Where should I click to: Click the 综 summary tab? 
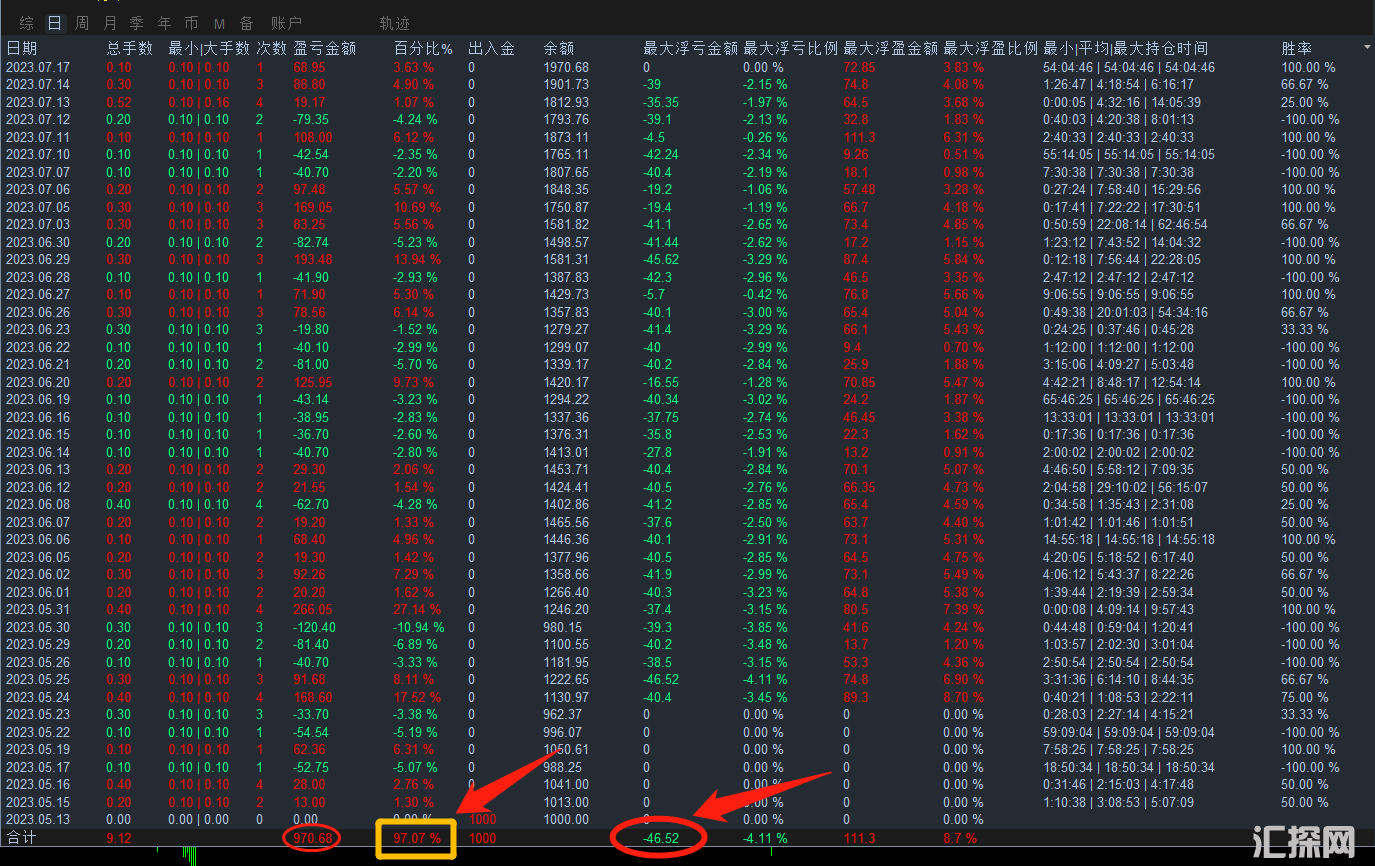click(27, 23)
